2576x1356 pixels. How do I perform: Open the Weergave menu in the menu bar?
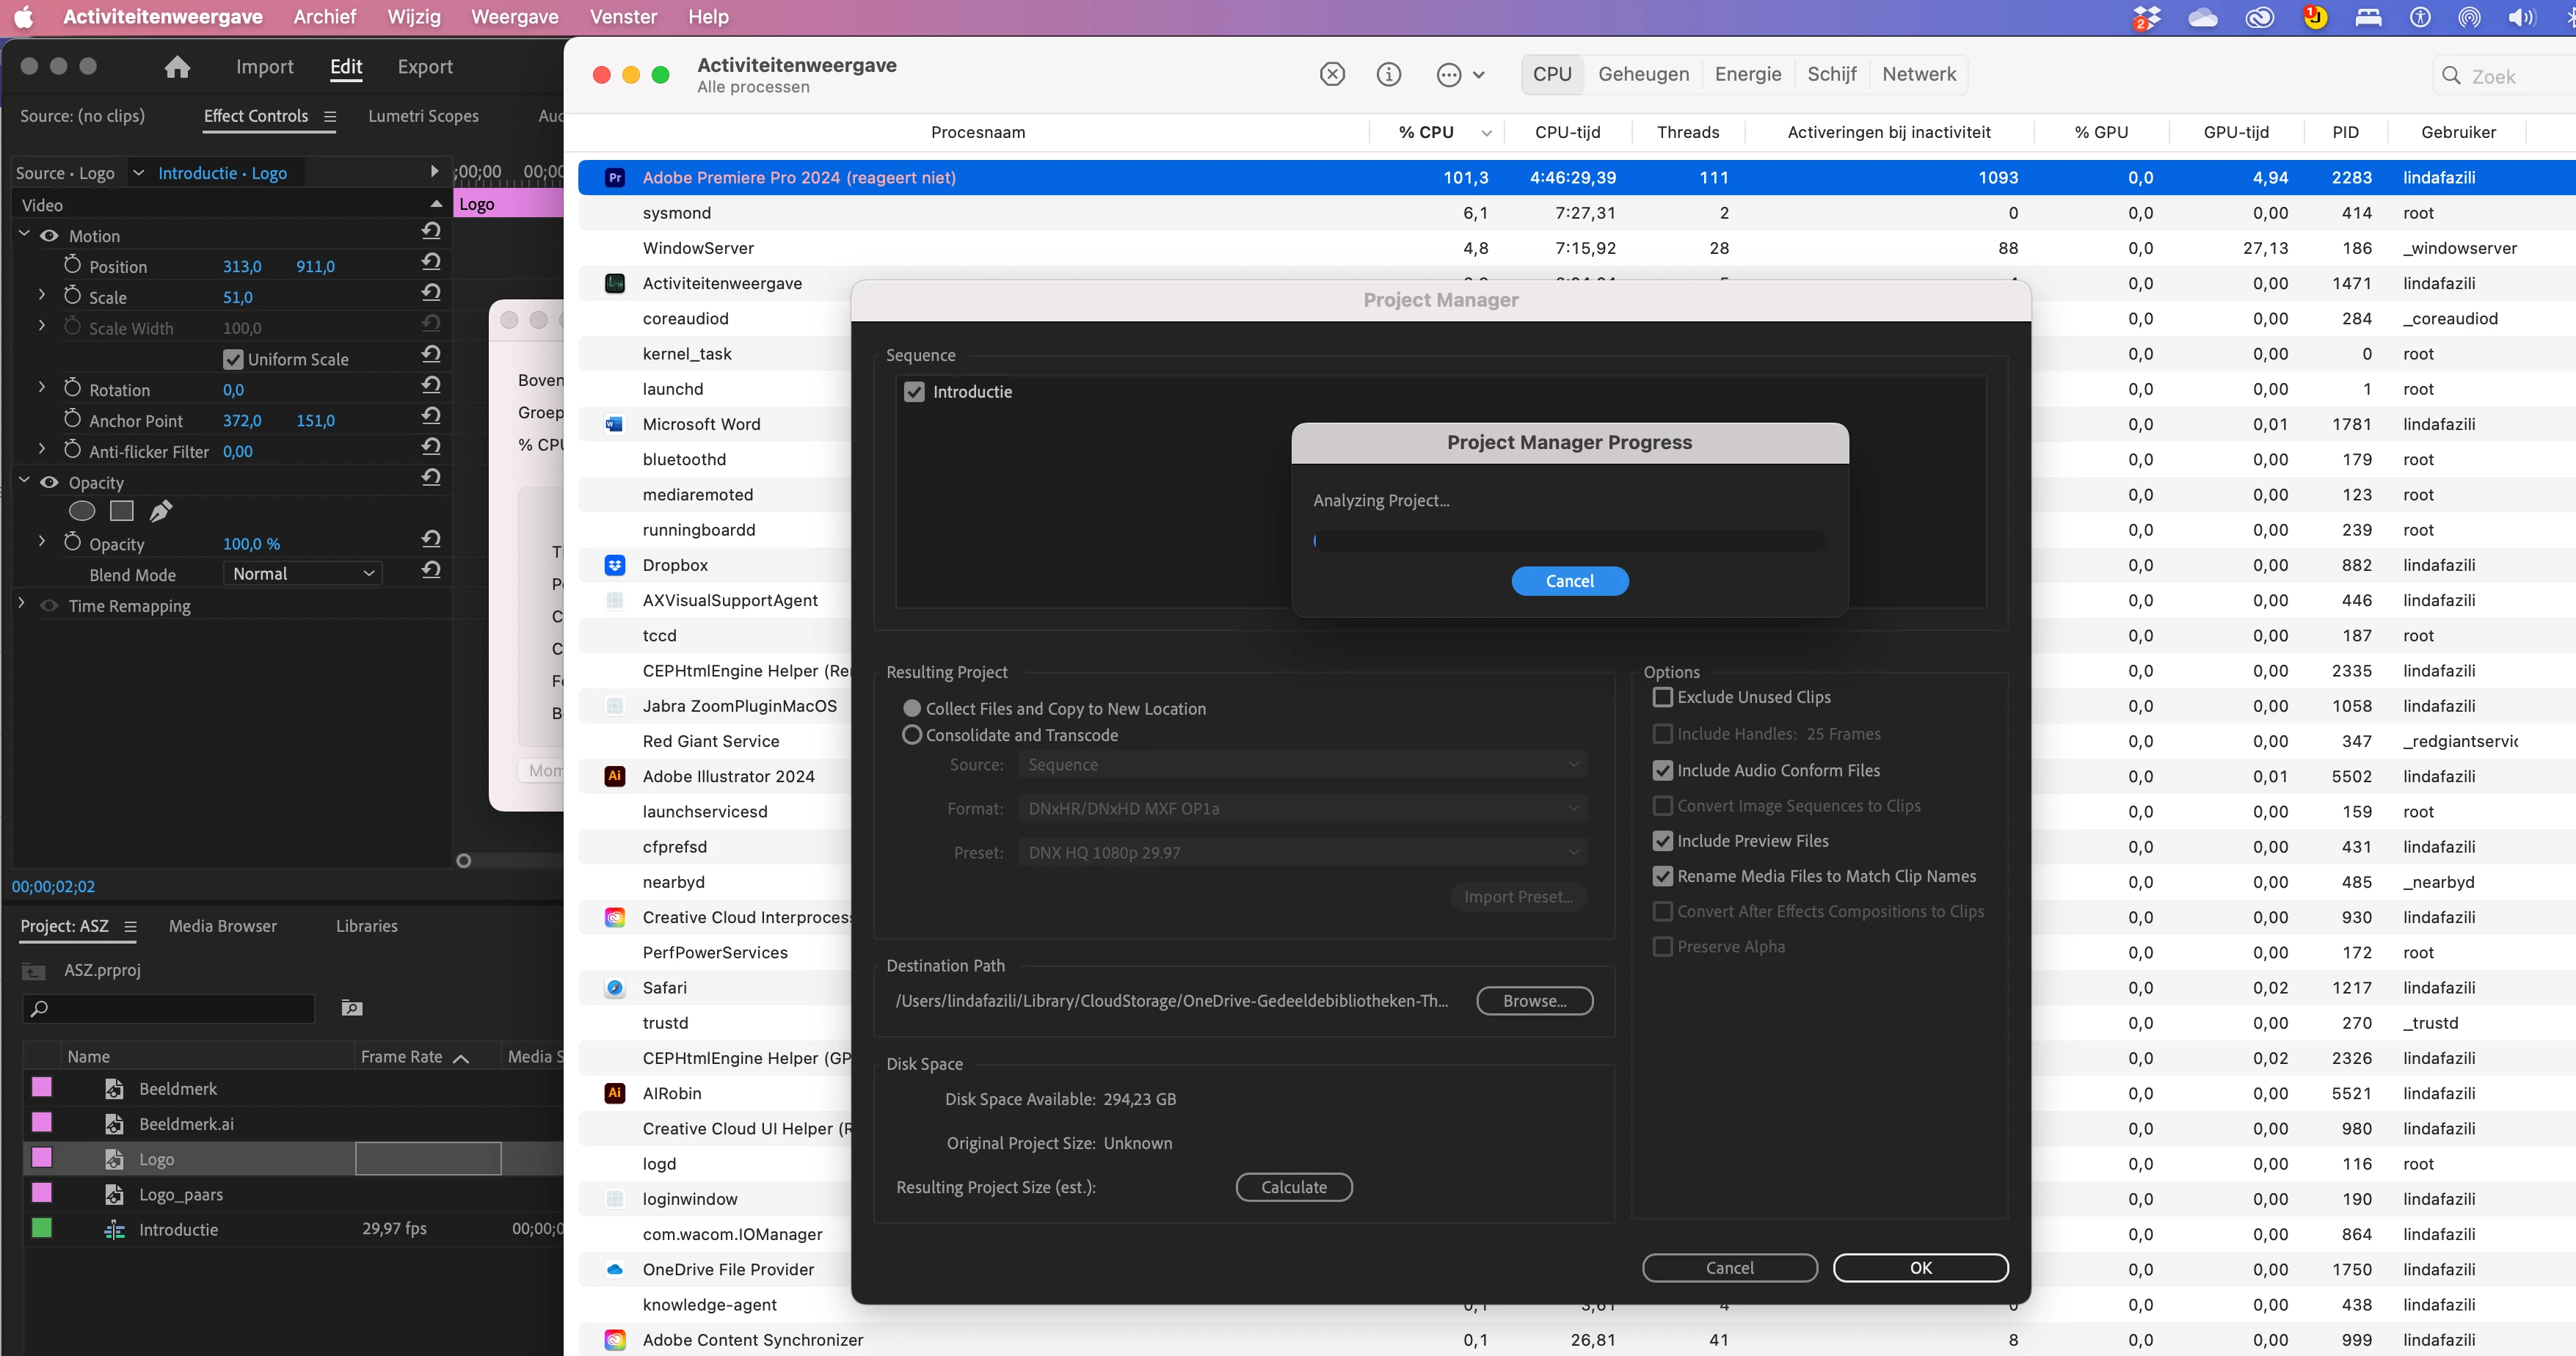tap(514, 17)
